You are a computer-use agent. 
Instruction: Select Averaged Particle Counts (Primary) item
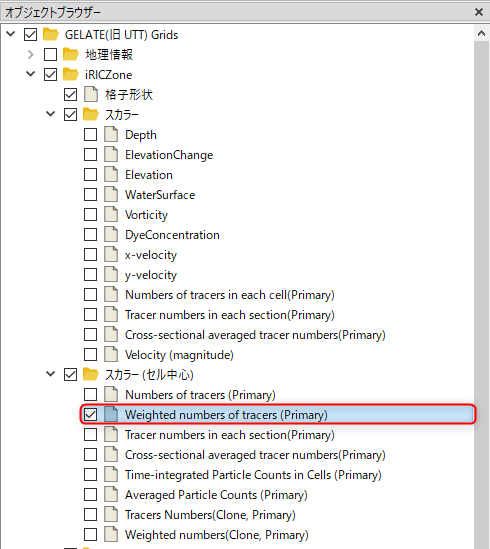[x=216, y=495]
